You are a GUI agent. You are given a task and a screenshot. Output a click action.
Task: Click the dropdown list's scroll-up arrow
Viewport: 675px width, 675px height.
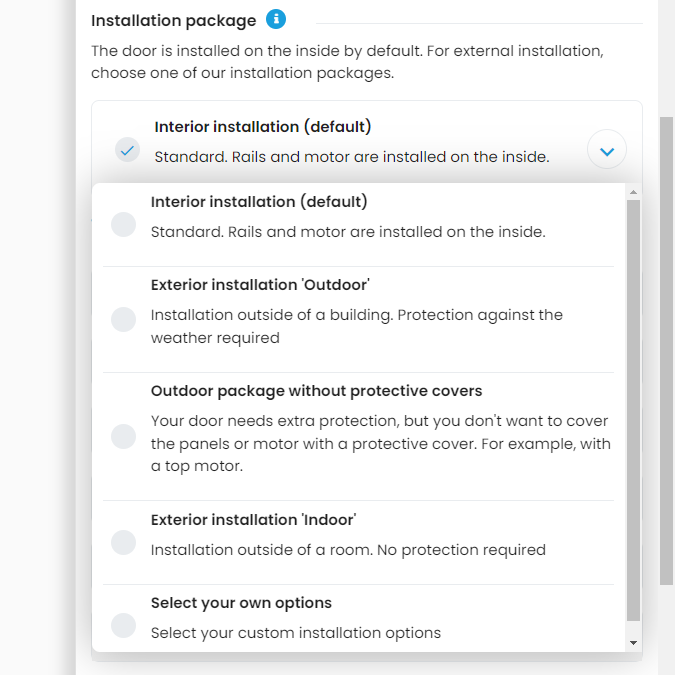[633, 191]
